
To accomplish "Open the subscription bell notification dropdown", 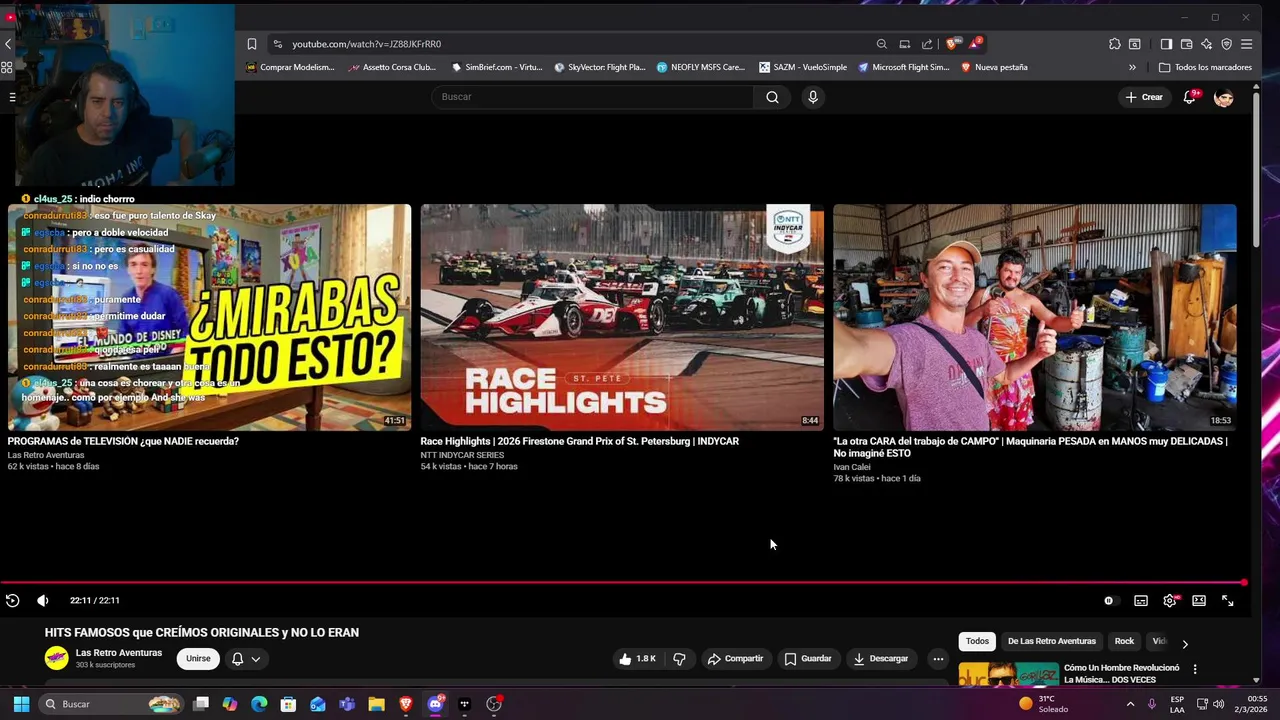I will point(246,658).
